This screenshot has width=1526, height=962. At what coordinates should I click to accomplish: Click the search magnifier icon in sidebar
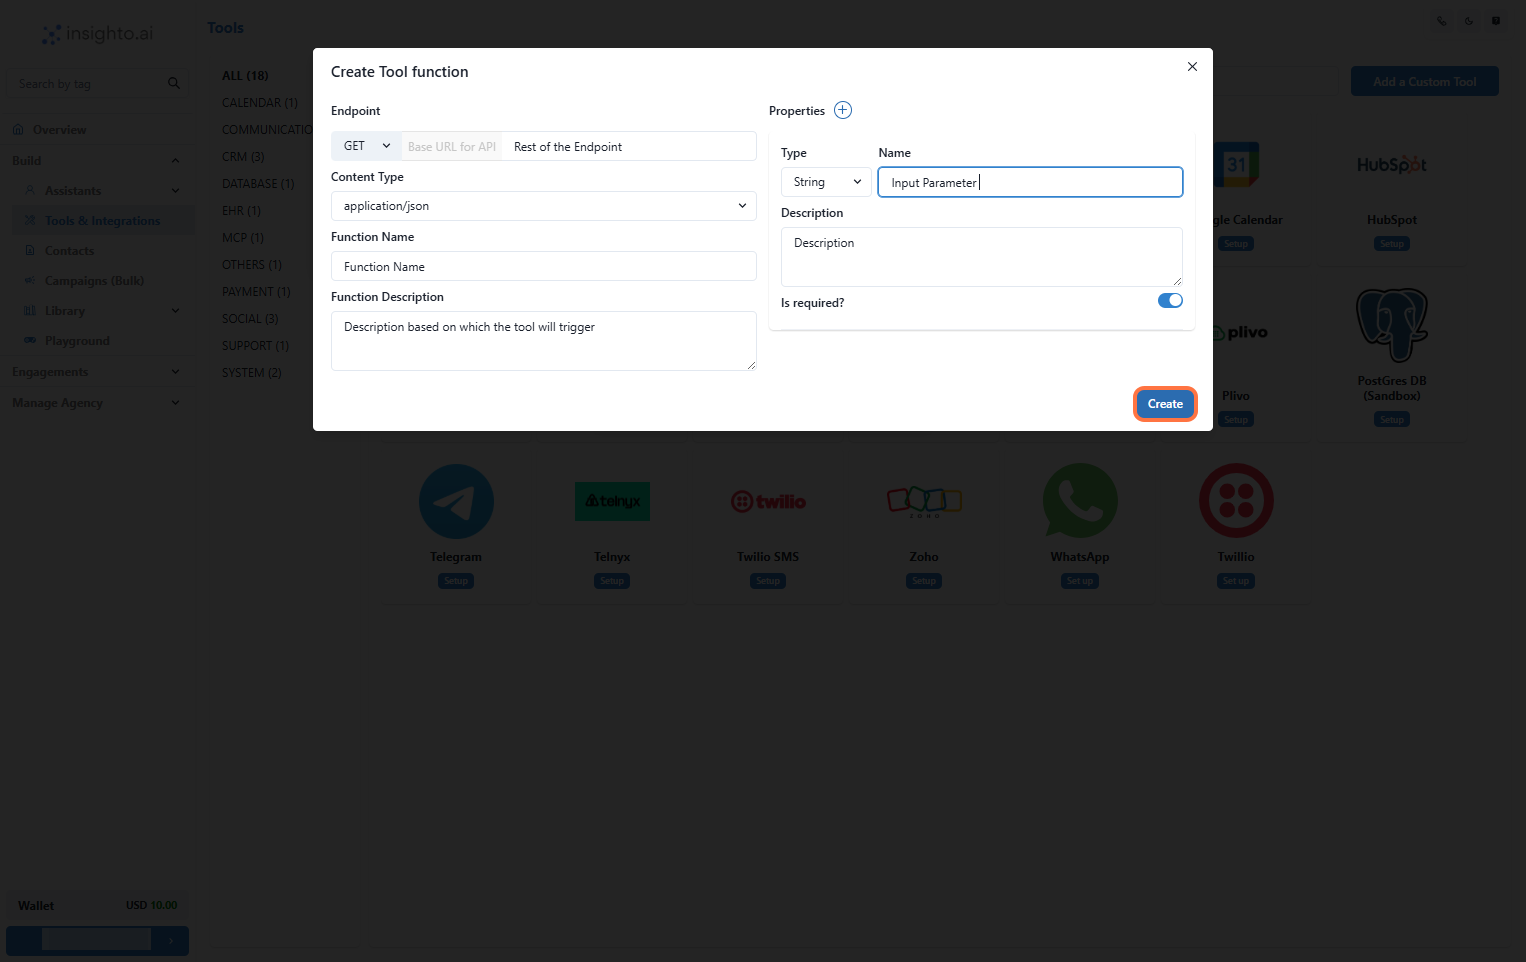(x=174, y=83)
